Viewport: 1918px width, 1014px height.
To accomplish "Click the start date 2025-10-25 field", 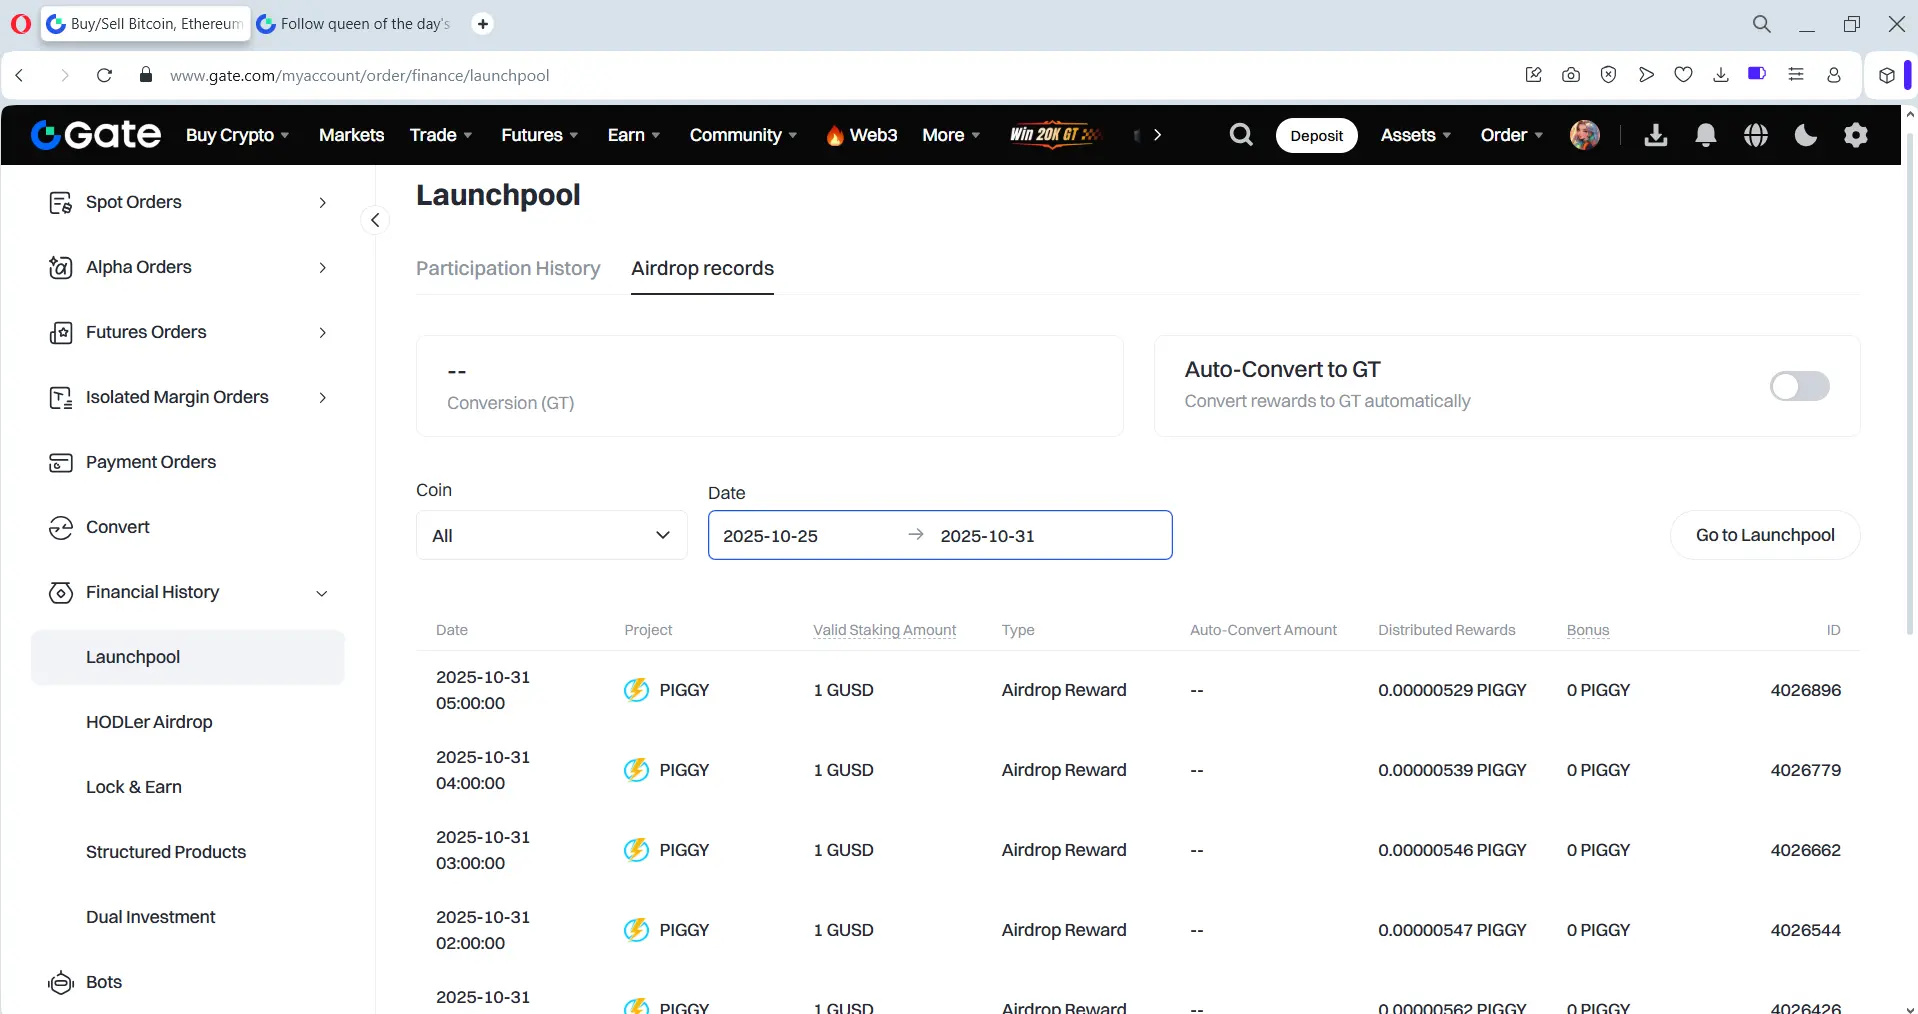I will click(x=770, y=536).
